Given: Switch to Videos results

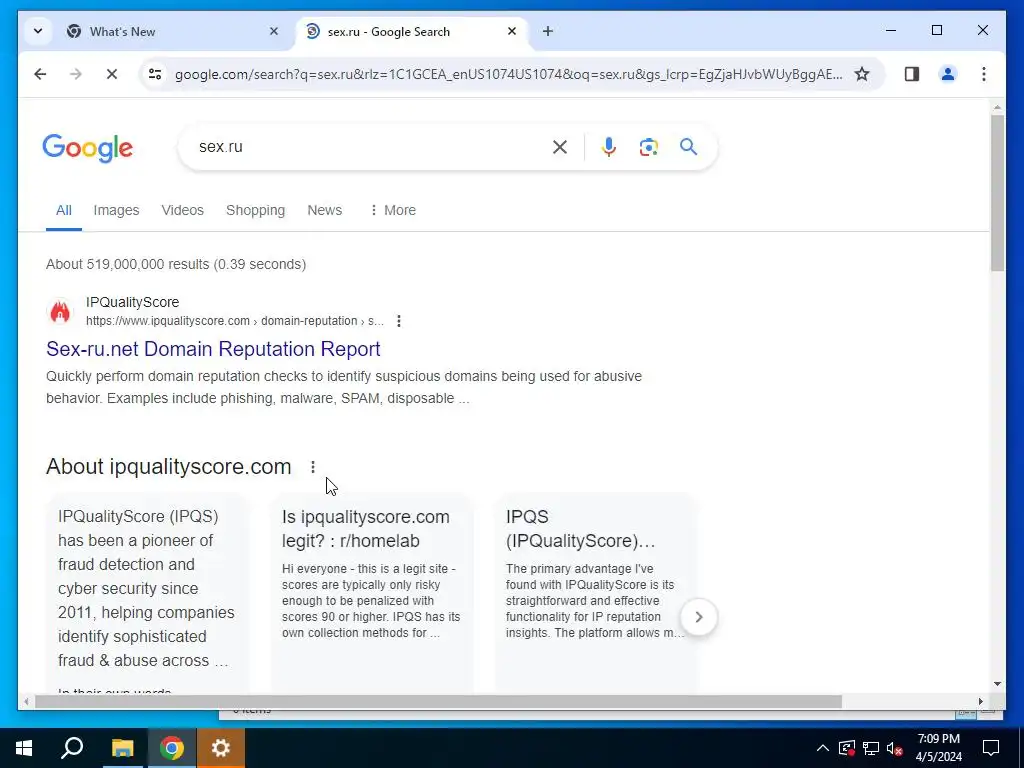Looking at the screenshot, I should pyautogui.click(x=183, y=210).
